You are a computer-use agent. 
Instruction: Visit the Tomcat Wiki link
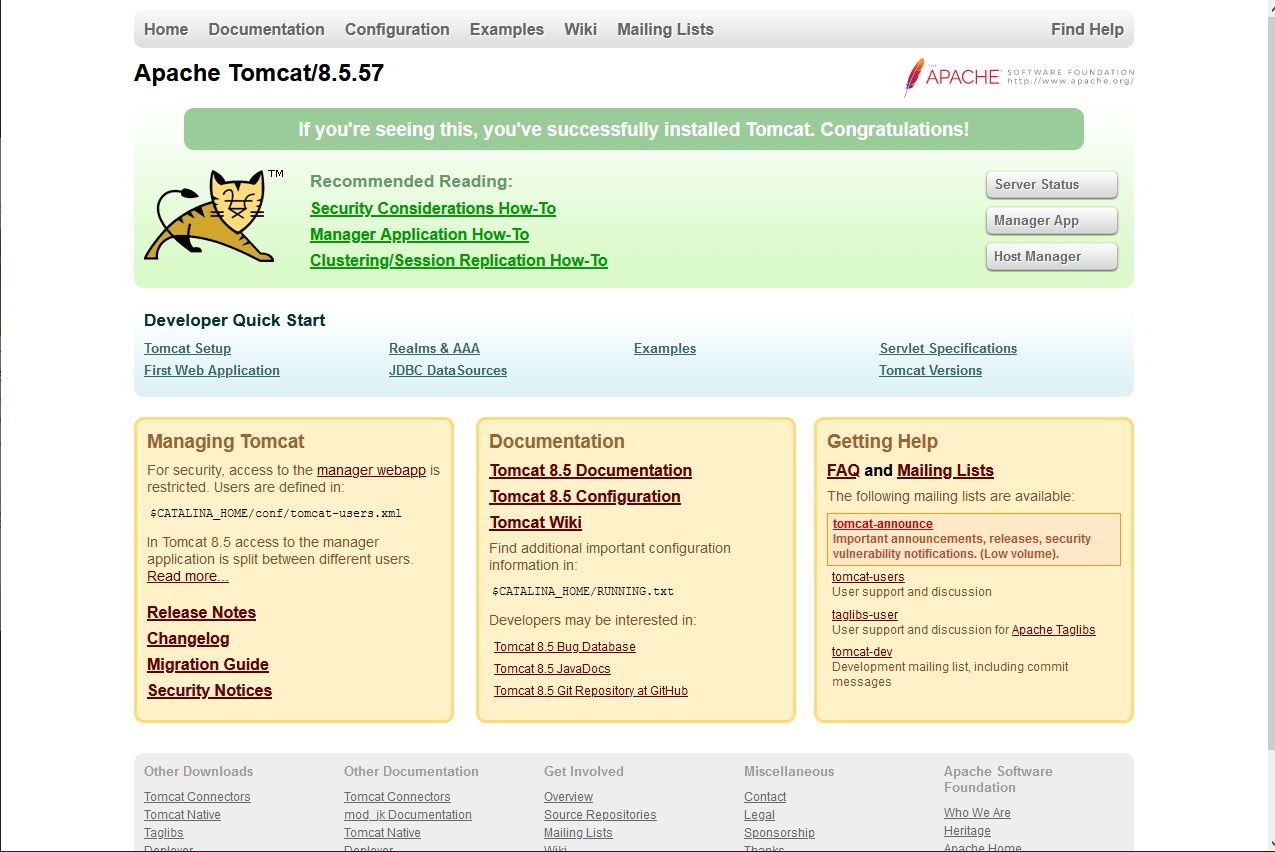535,522
